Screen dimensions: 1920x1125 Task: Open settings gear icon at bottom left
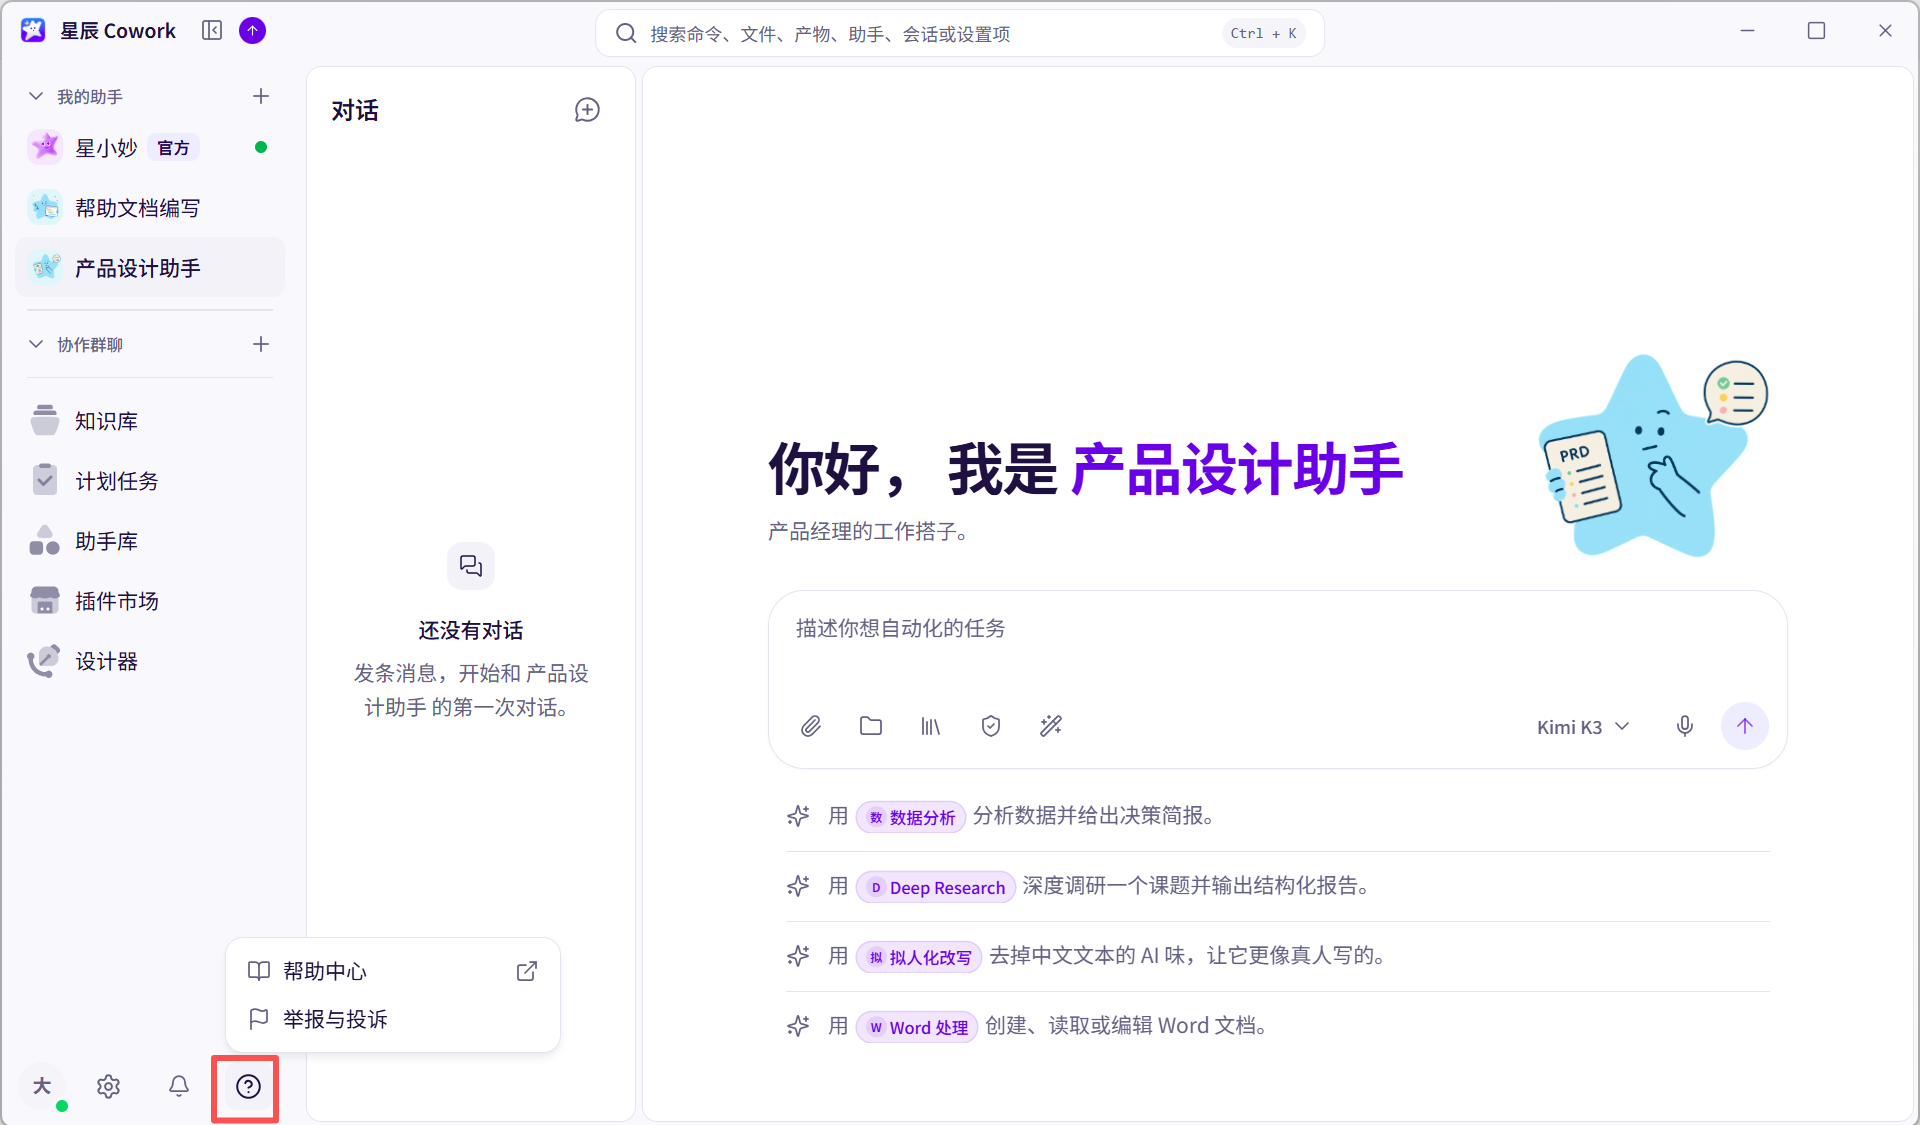point(109,1086)
